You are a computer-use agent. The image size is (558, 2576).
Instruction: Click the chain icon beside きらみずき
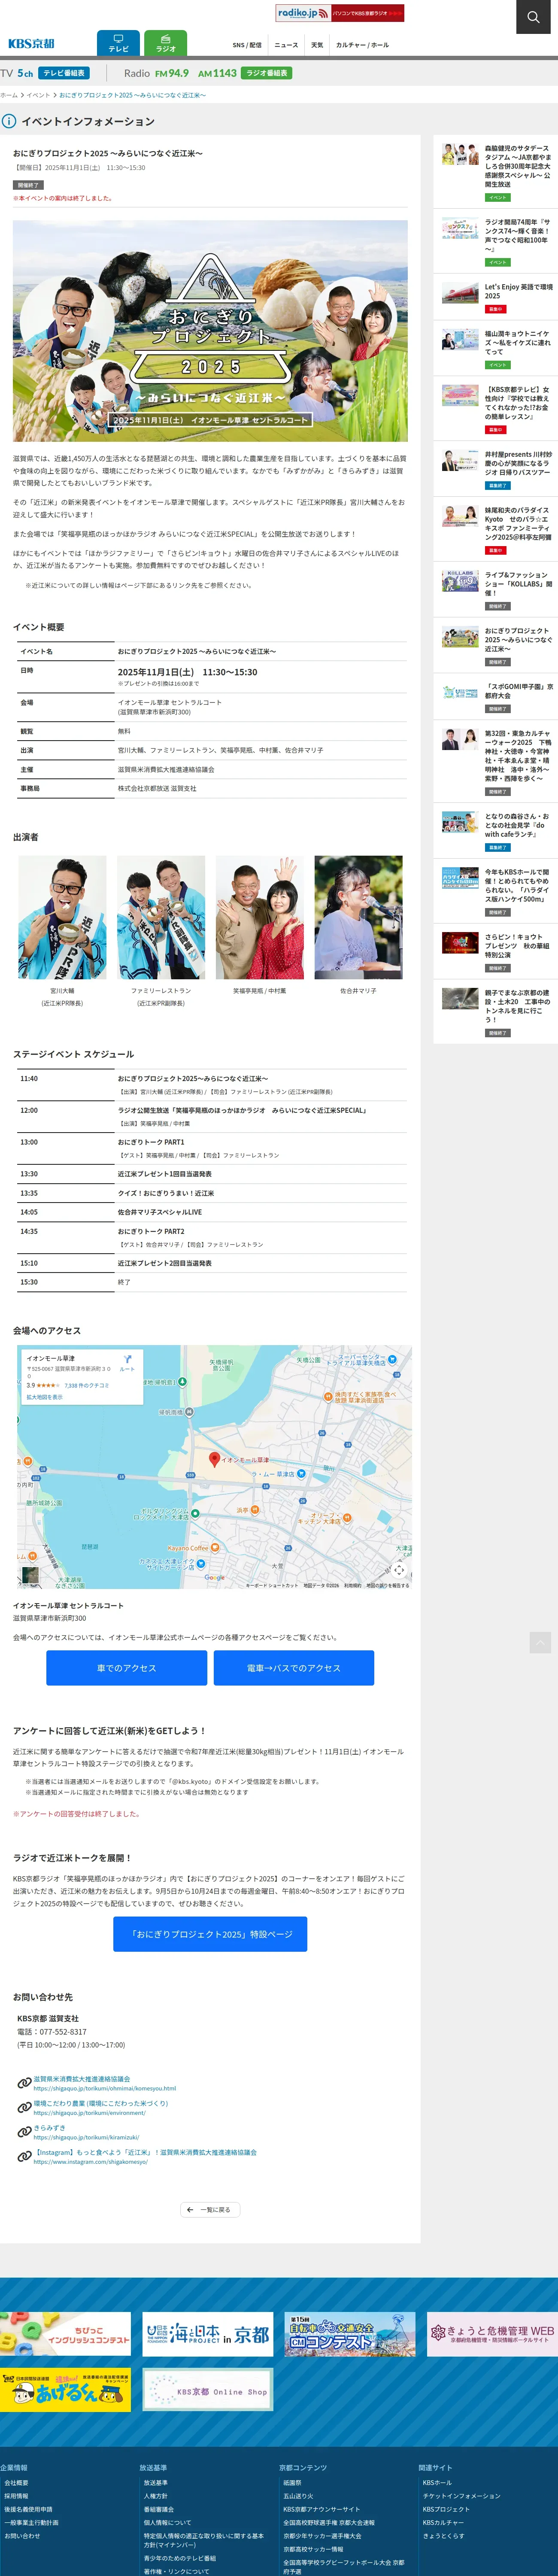coord(24,2133)
